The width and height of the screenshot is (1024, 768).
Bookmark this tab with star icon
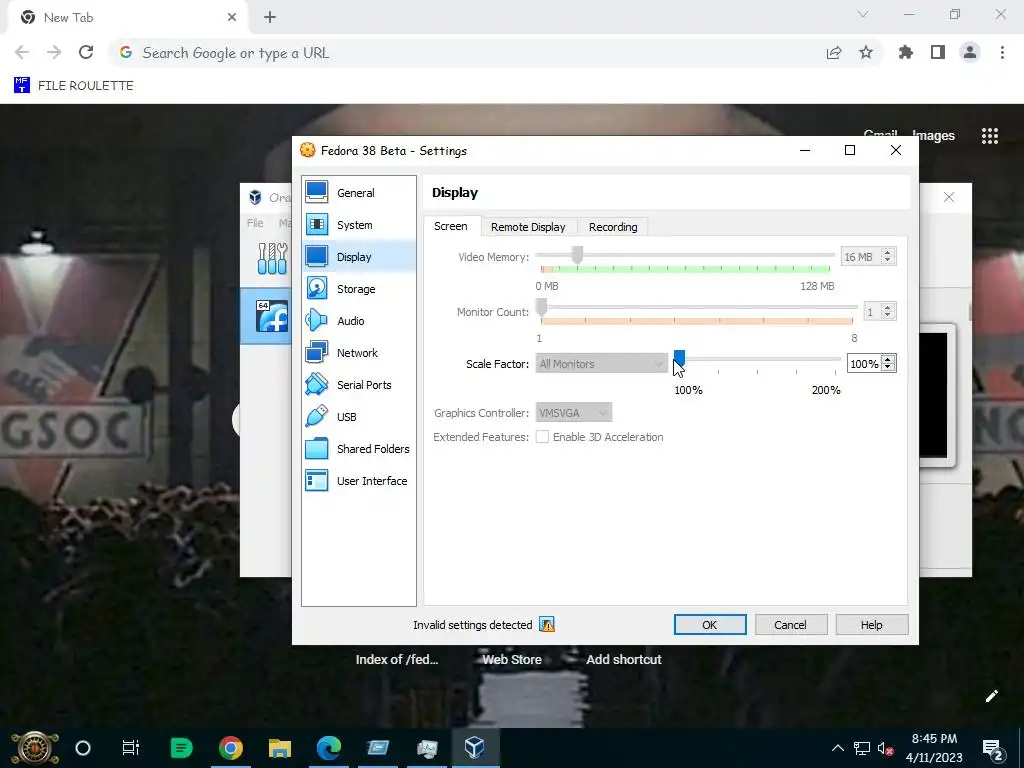[x=866, y=52]
